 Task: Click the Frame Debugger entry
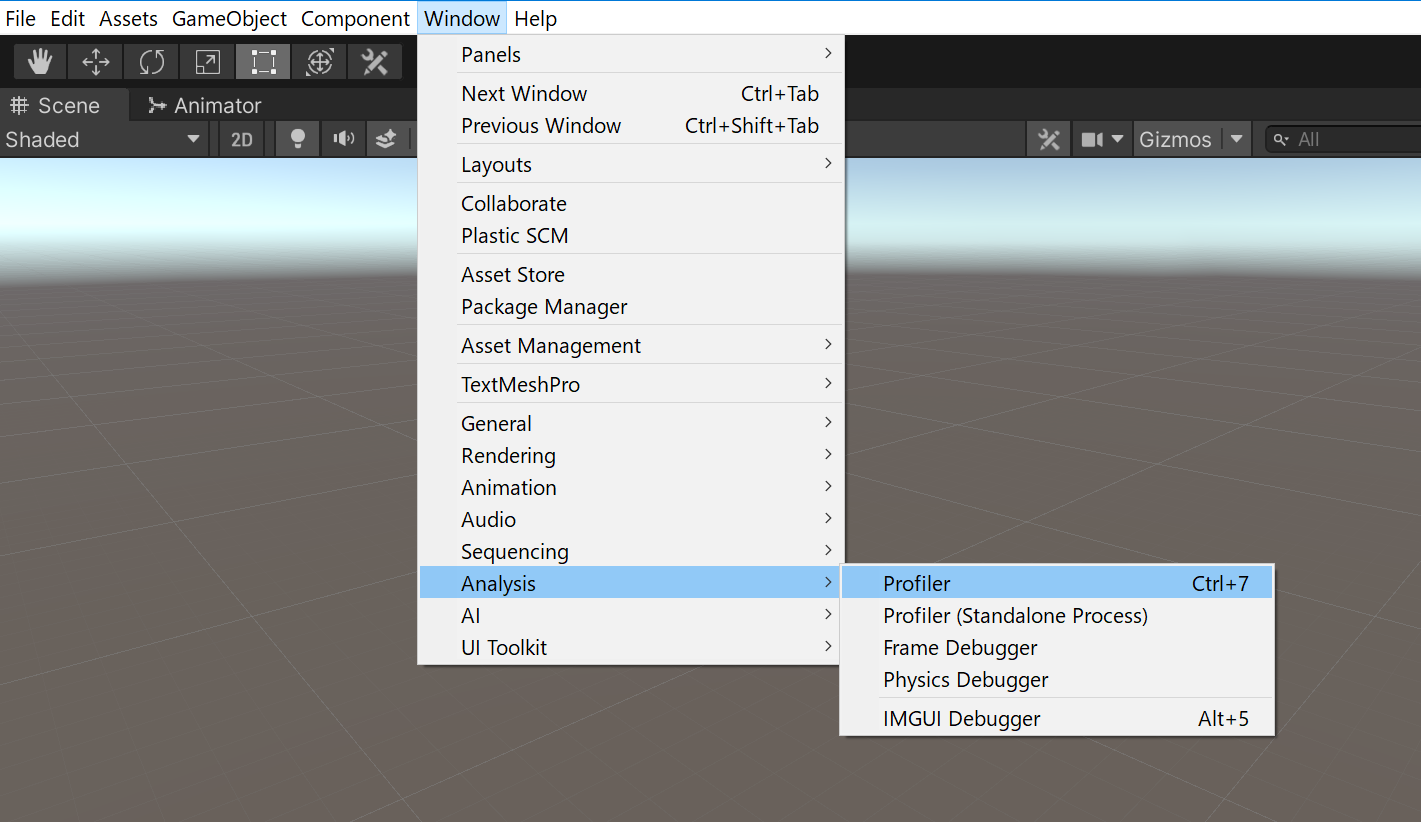point(958,647)
